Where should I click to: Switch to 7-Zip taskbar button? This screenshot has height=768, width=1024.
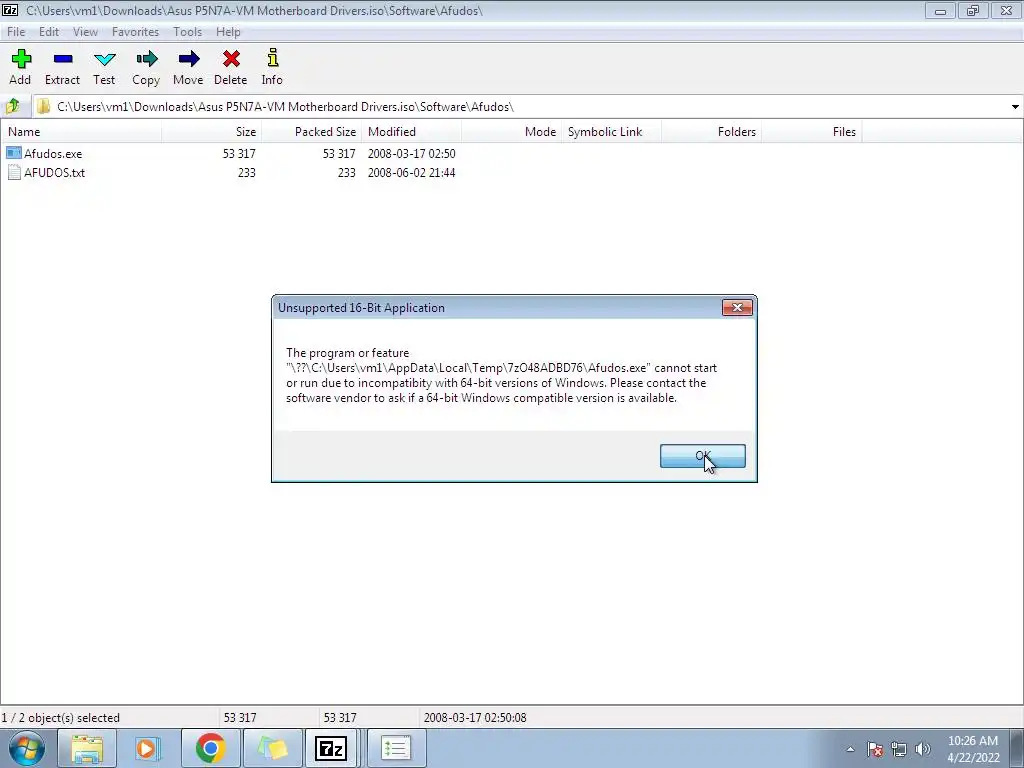pos(331,748)
